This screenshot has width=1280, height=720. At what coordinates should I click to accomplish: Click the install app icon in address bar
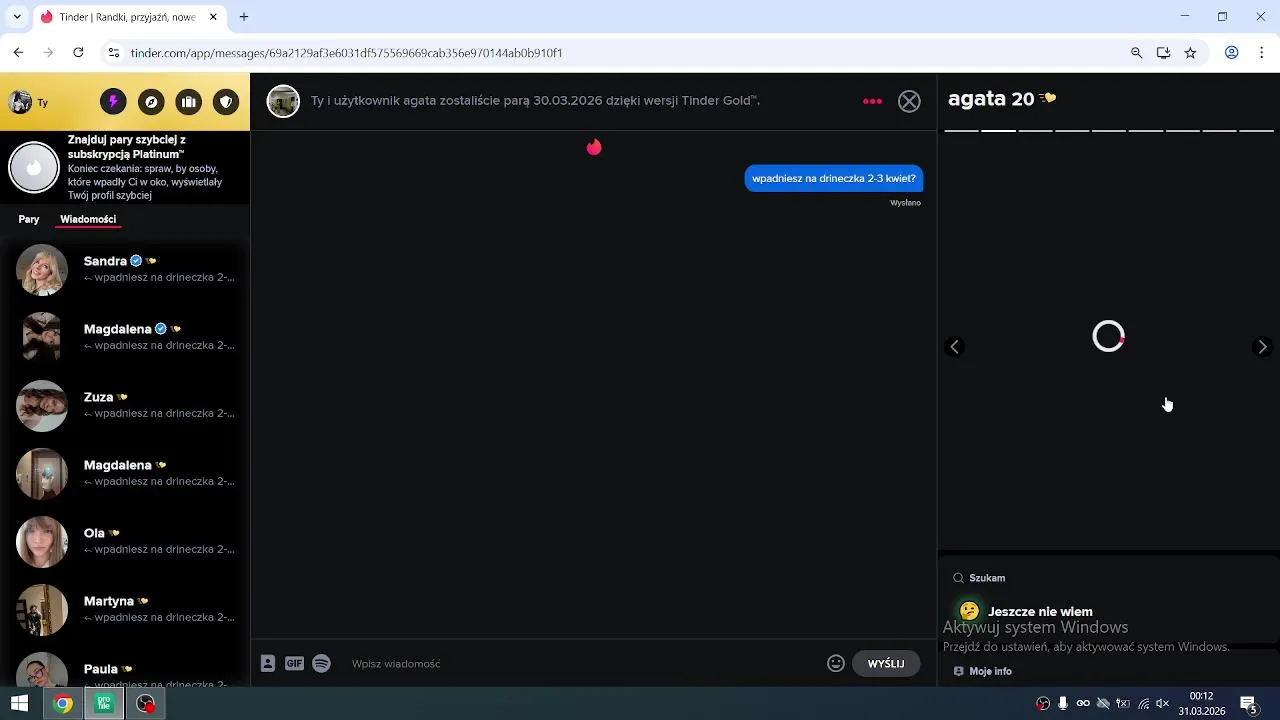coord(1163,53)
